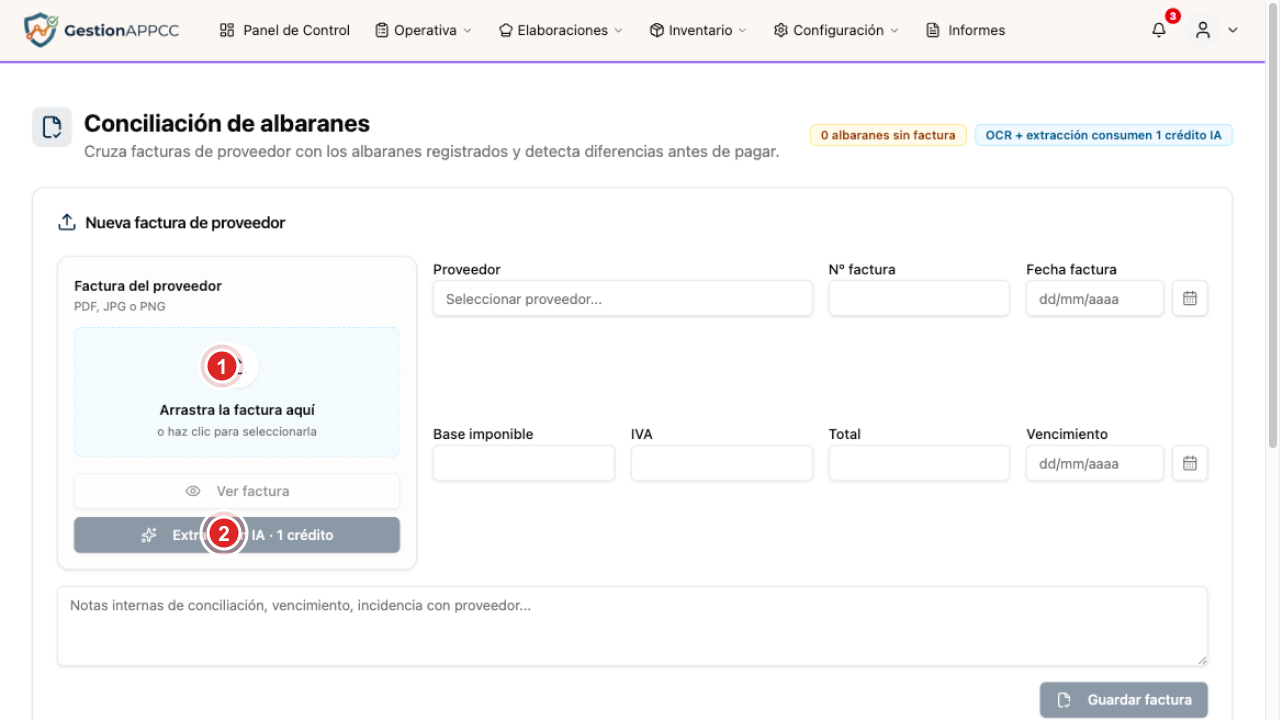This screenshot has width=1280, height=720.
Task: Click the "PDF, JPG o PNG" text
Action: [x=120, y=307]
